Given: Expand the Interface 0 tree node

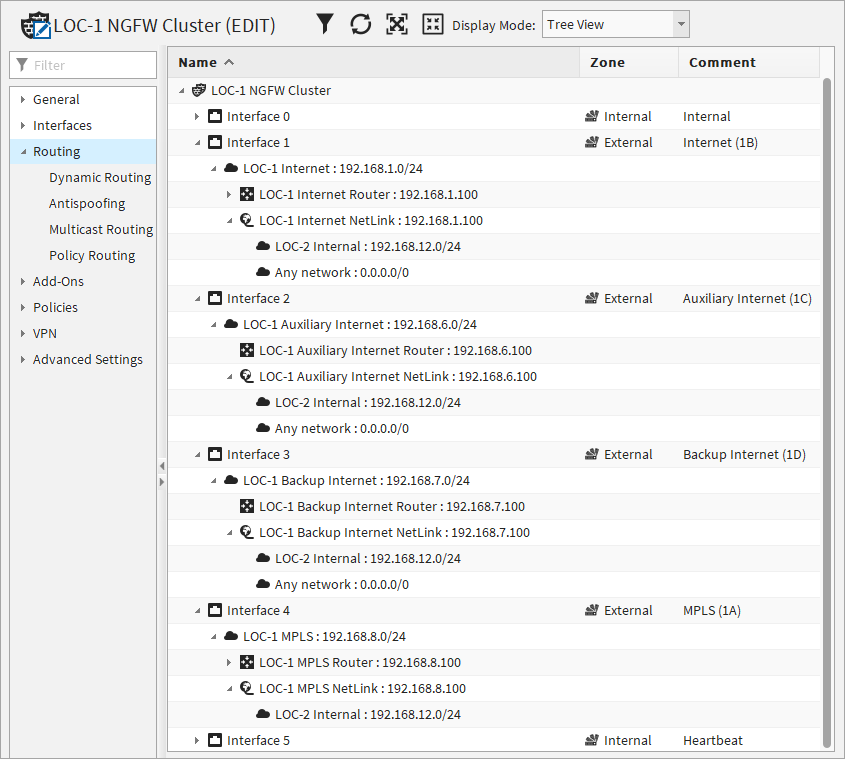Looking at the screenshot, I should (197, 116).
